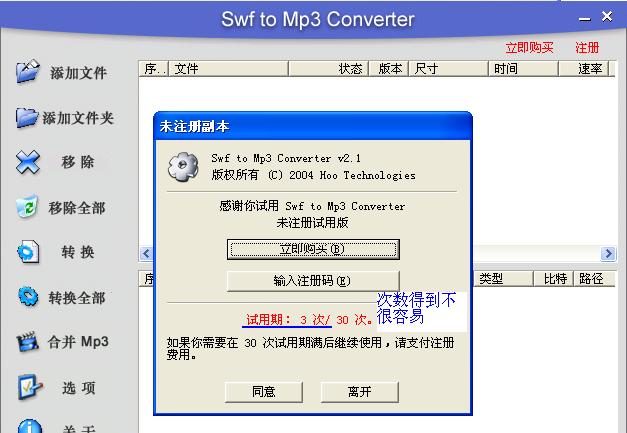627x433 pixels.
Task: Click the 路径 column header
Action: click(x=595, y=279)
